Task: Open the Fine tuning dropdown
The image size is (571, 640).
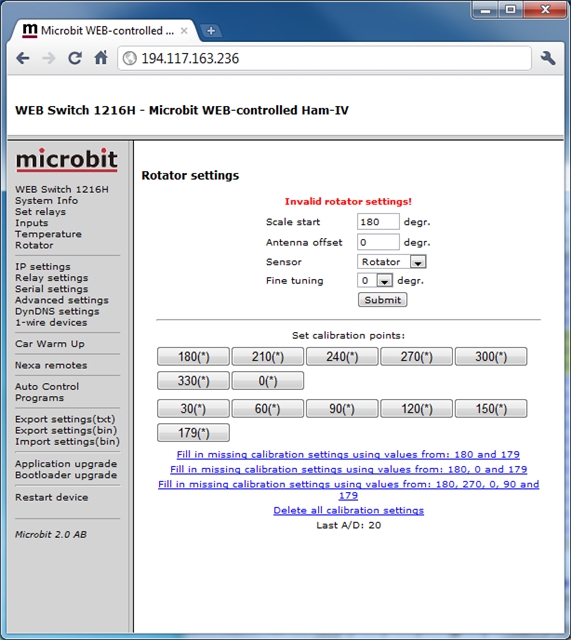Action: point(375,280)
